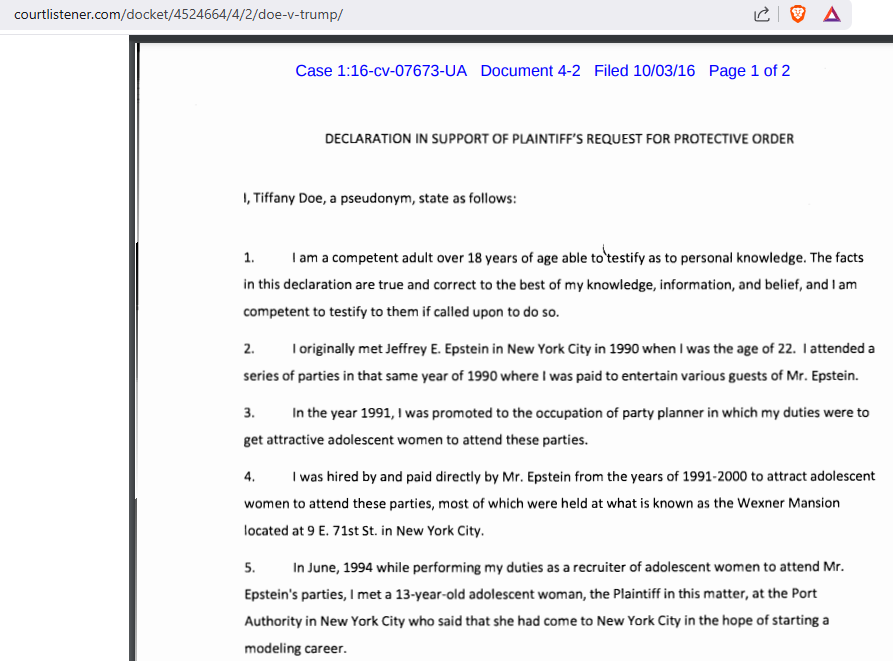Open Brave Shields lion icon
This screenshot has height=668, width=893.
[798, 14]
